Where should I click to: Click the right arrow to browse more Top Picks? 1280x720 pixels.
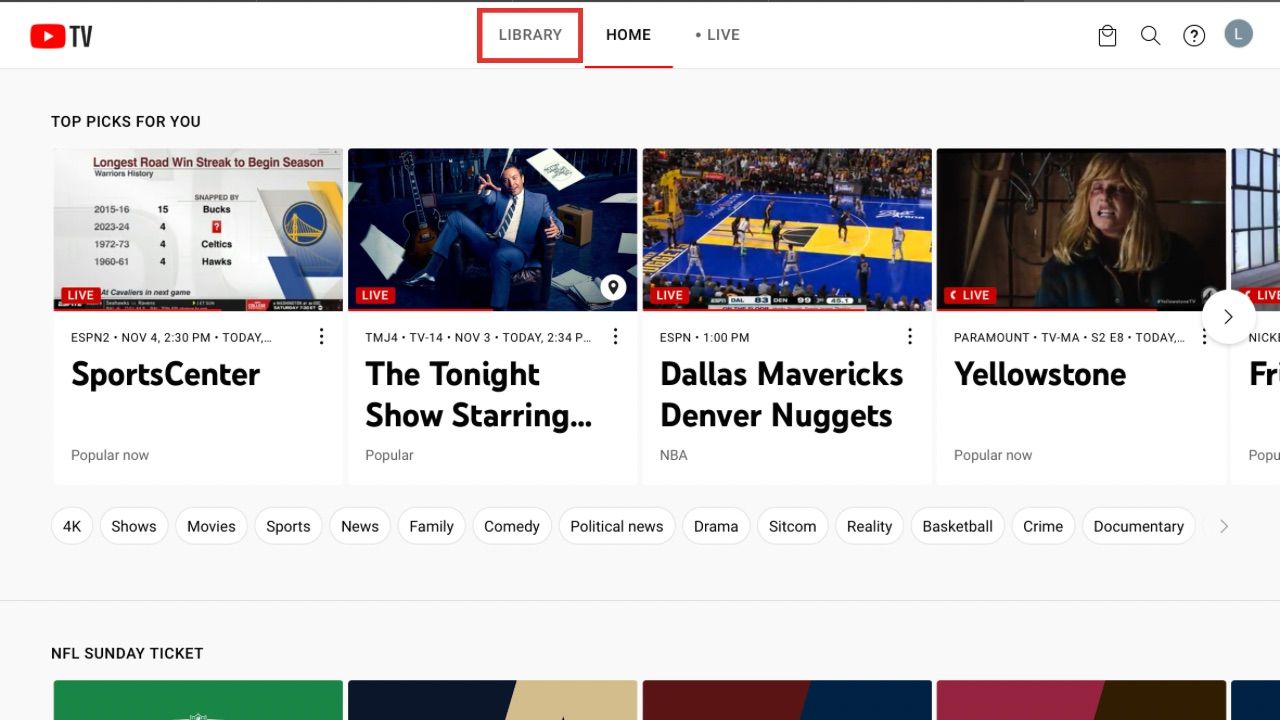click(1229, 317)
